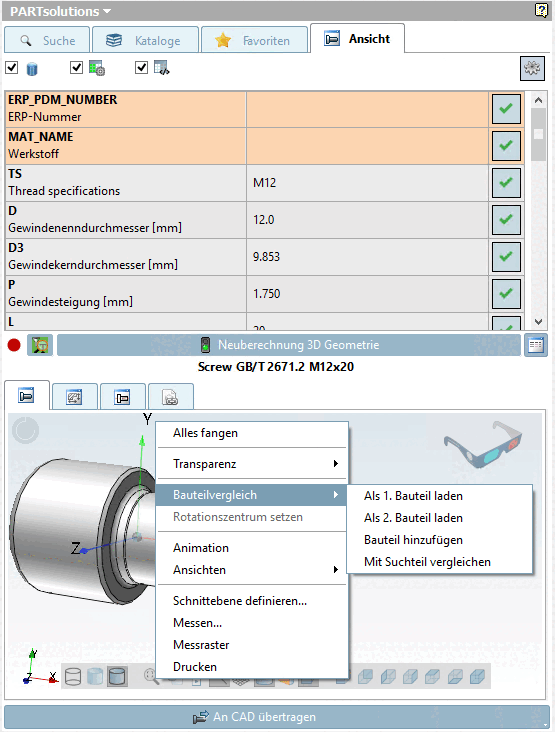Screen dimensions: 555x732
Task: Select Mit Suchteil vergleichen
Action: 440,562
